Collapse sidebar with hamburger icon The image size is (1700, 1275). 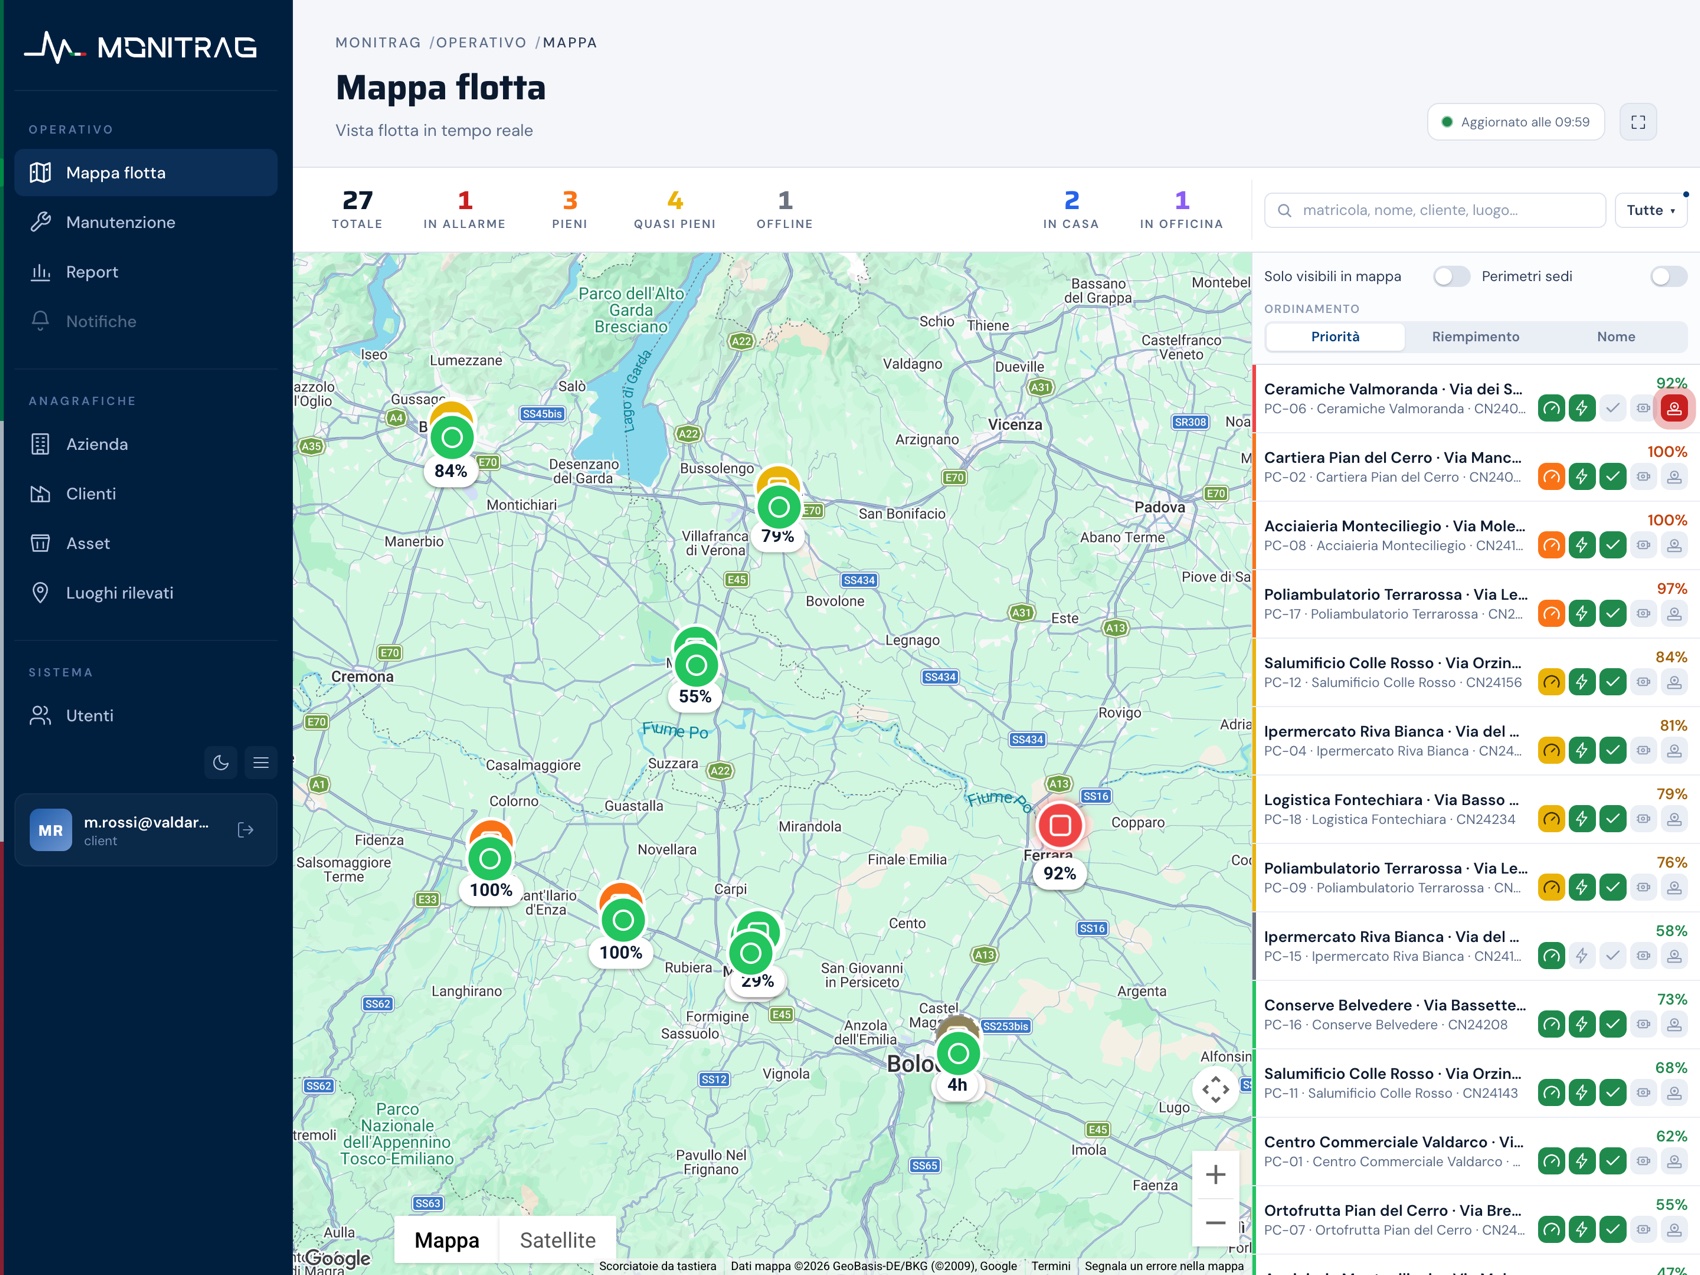coord(261,763)
